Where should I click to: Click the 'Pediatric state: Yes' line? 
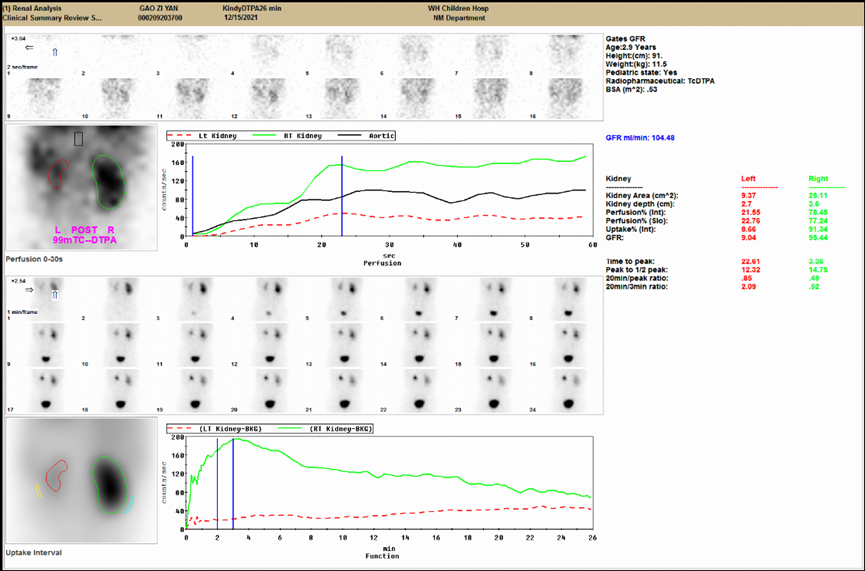tap(641, 72)
